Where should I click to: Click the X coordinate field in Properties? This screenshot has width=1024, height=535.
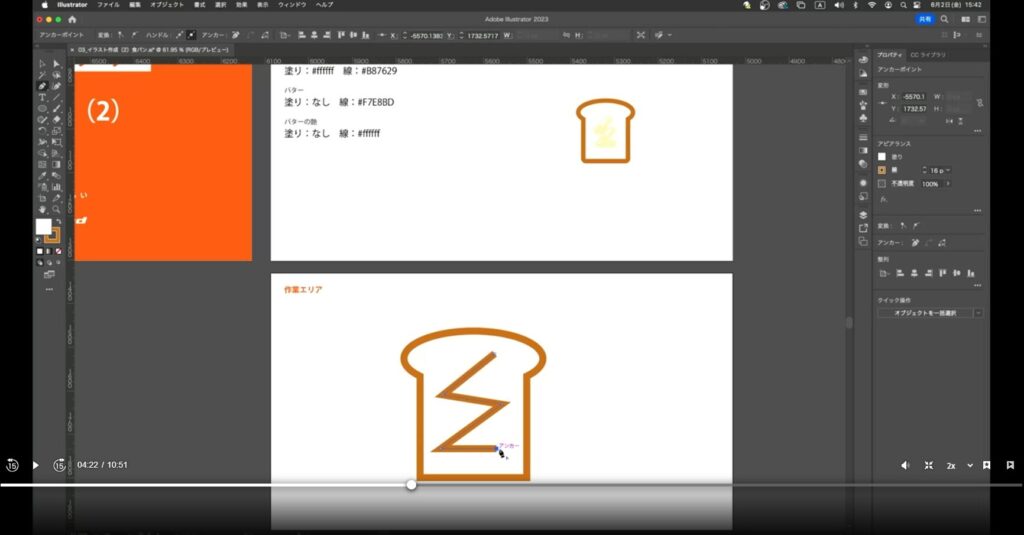pyautogui.click(x=915, y=97)
